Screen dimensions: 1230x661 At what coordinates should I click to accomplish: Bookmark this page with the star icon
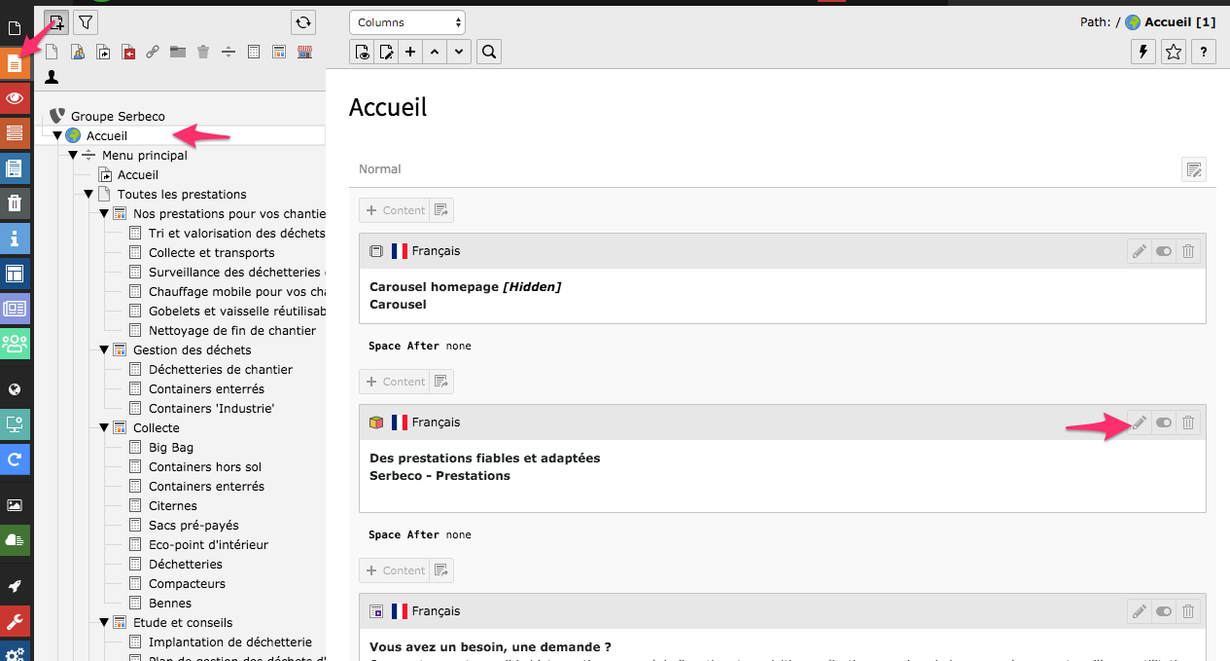(x=1174, y=52)
